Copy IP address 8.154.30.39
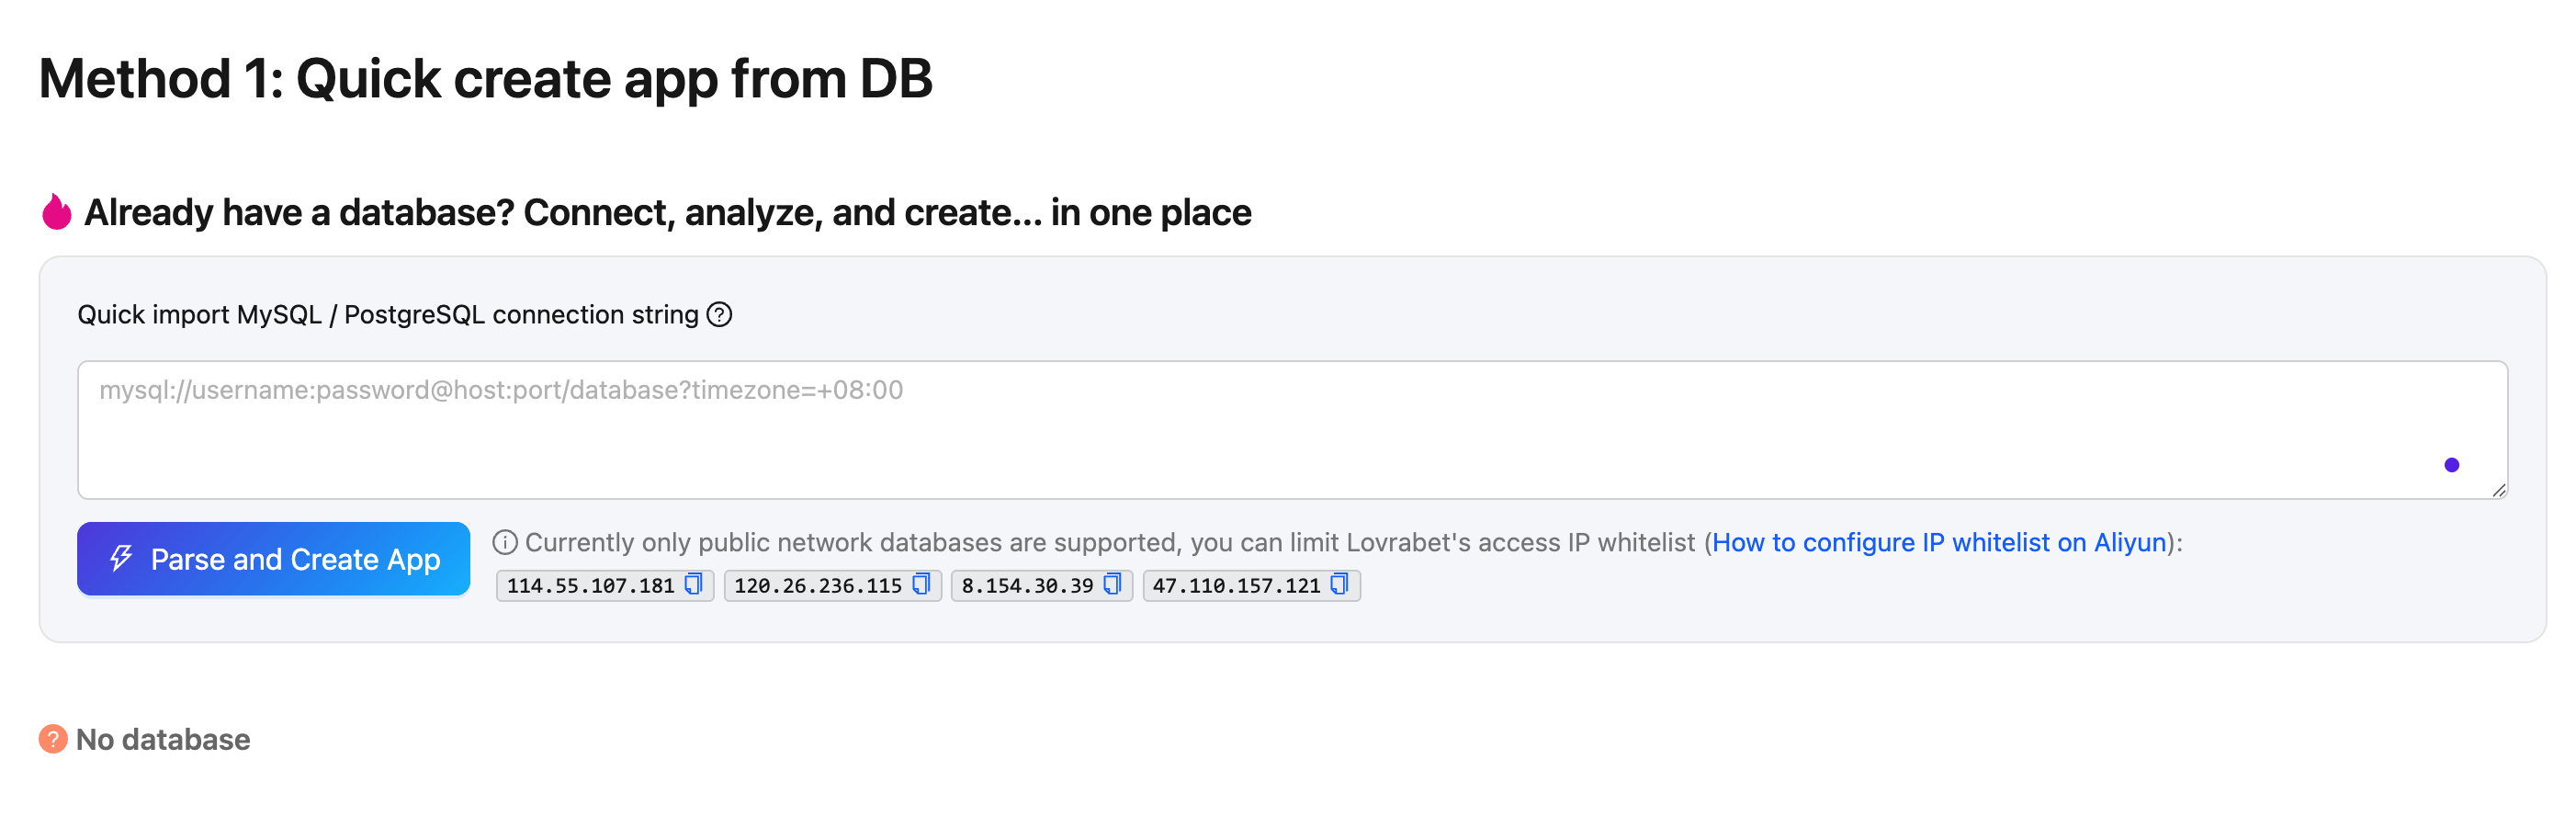 [1112, 584]
